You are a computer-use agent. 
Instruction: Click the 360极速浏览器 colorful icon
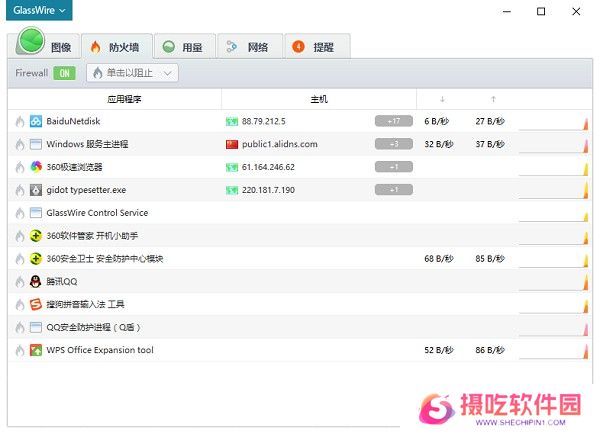[x=36, y=167]
